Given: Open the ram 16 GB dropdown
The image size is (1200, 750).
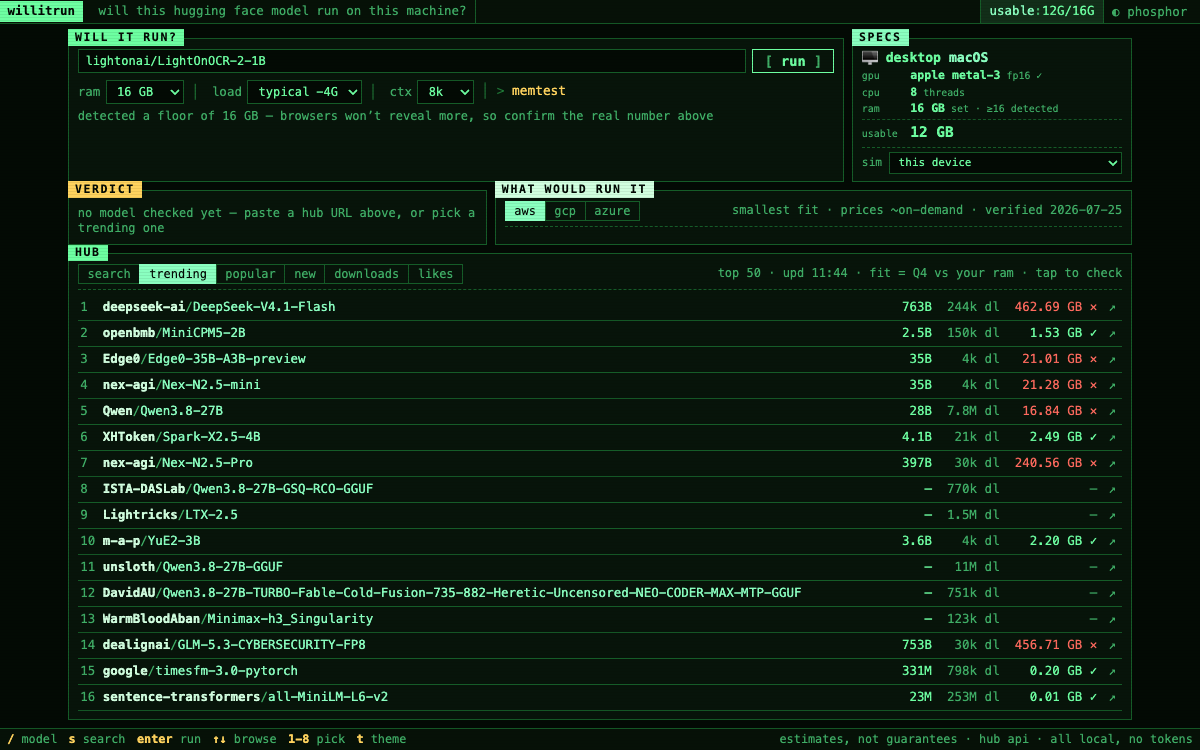Looking at the screenshot, I should coord(145,92).
